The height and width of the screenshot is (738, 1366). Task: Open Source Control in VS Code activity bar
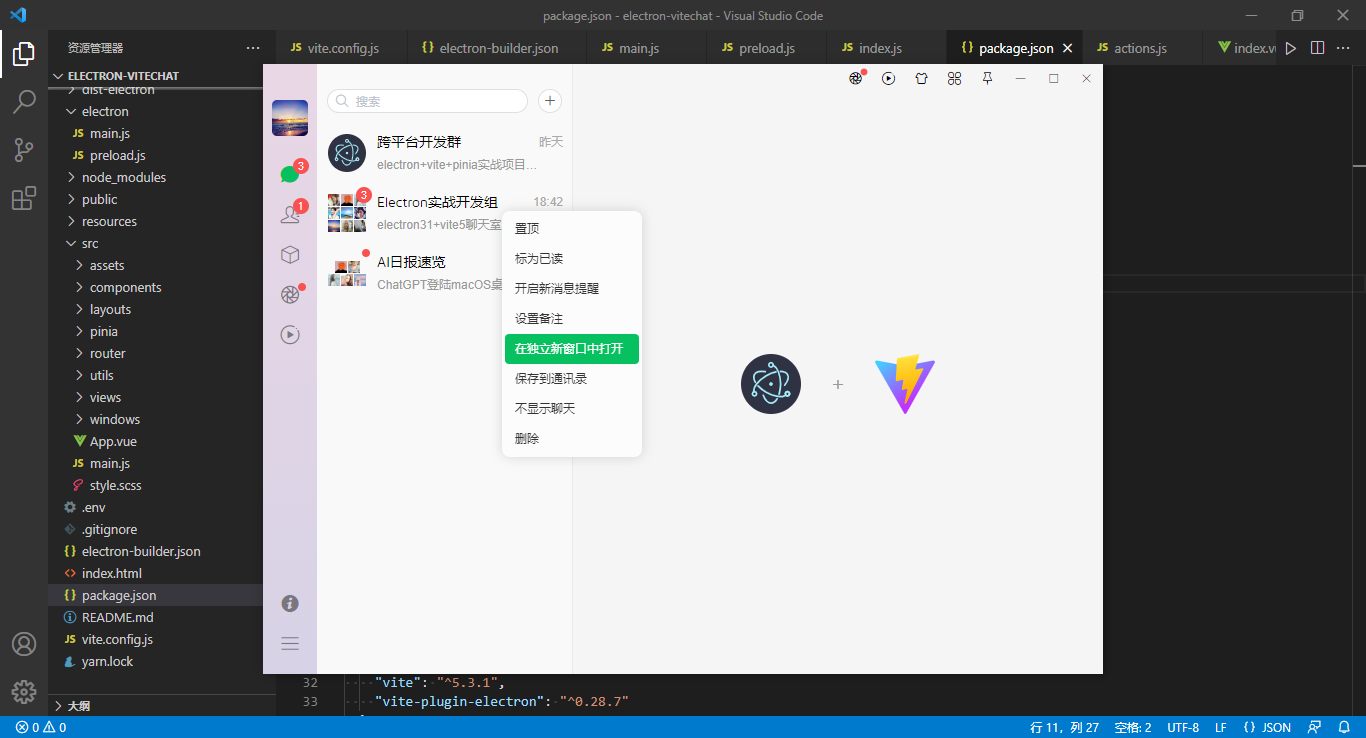point(24,148)
